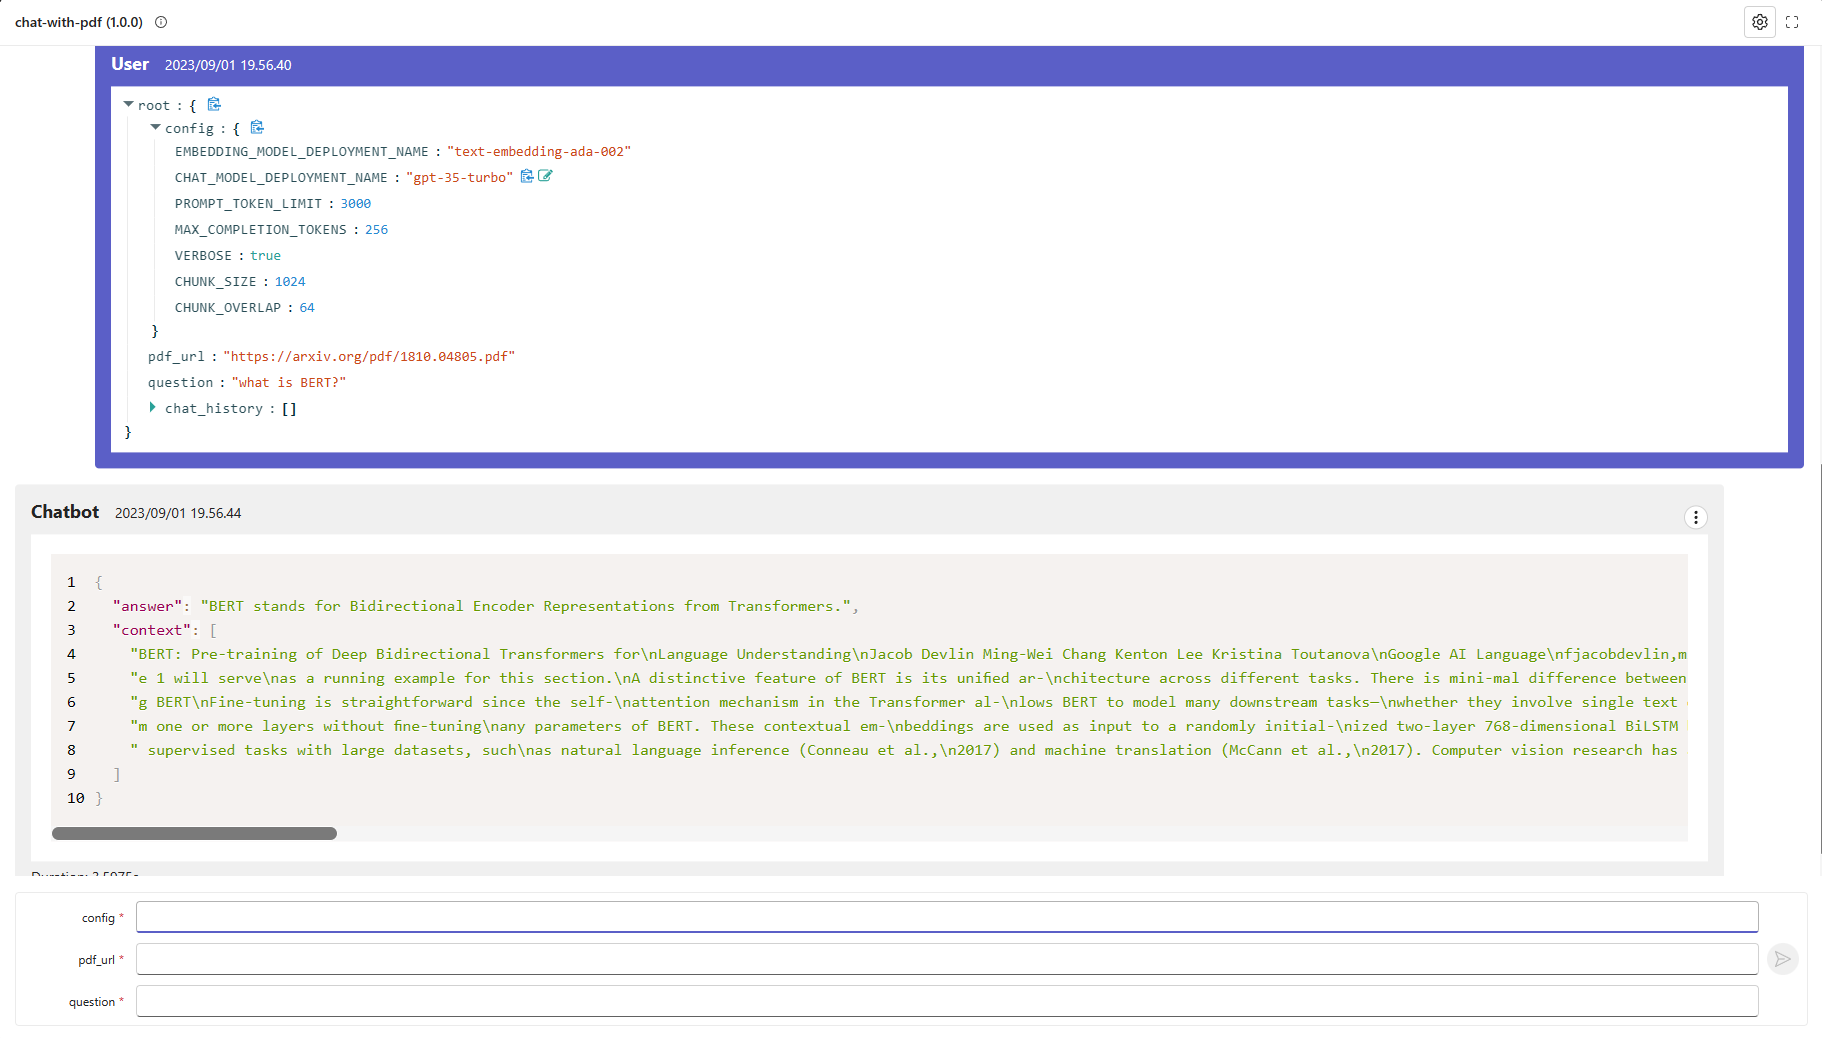This screenshot has height=1038, width=1822.
Task: Copy the root object to clipboard
Action: coord(214,104)
